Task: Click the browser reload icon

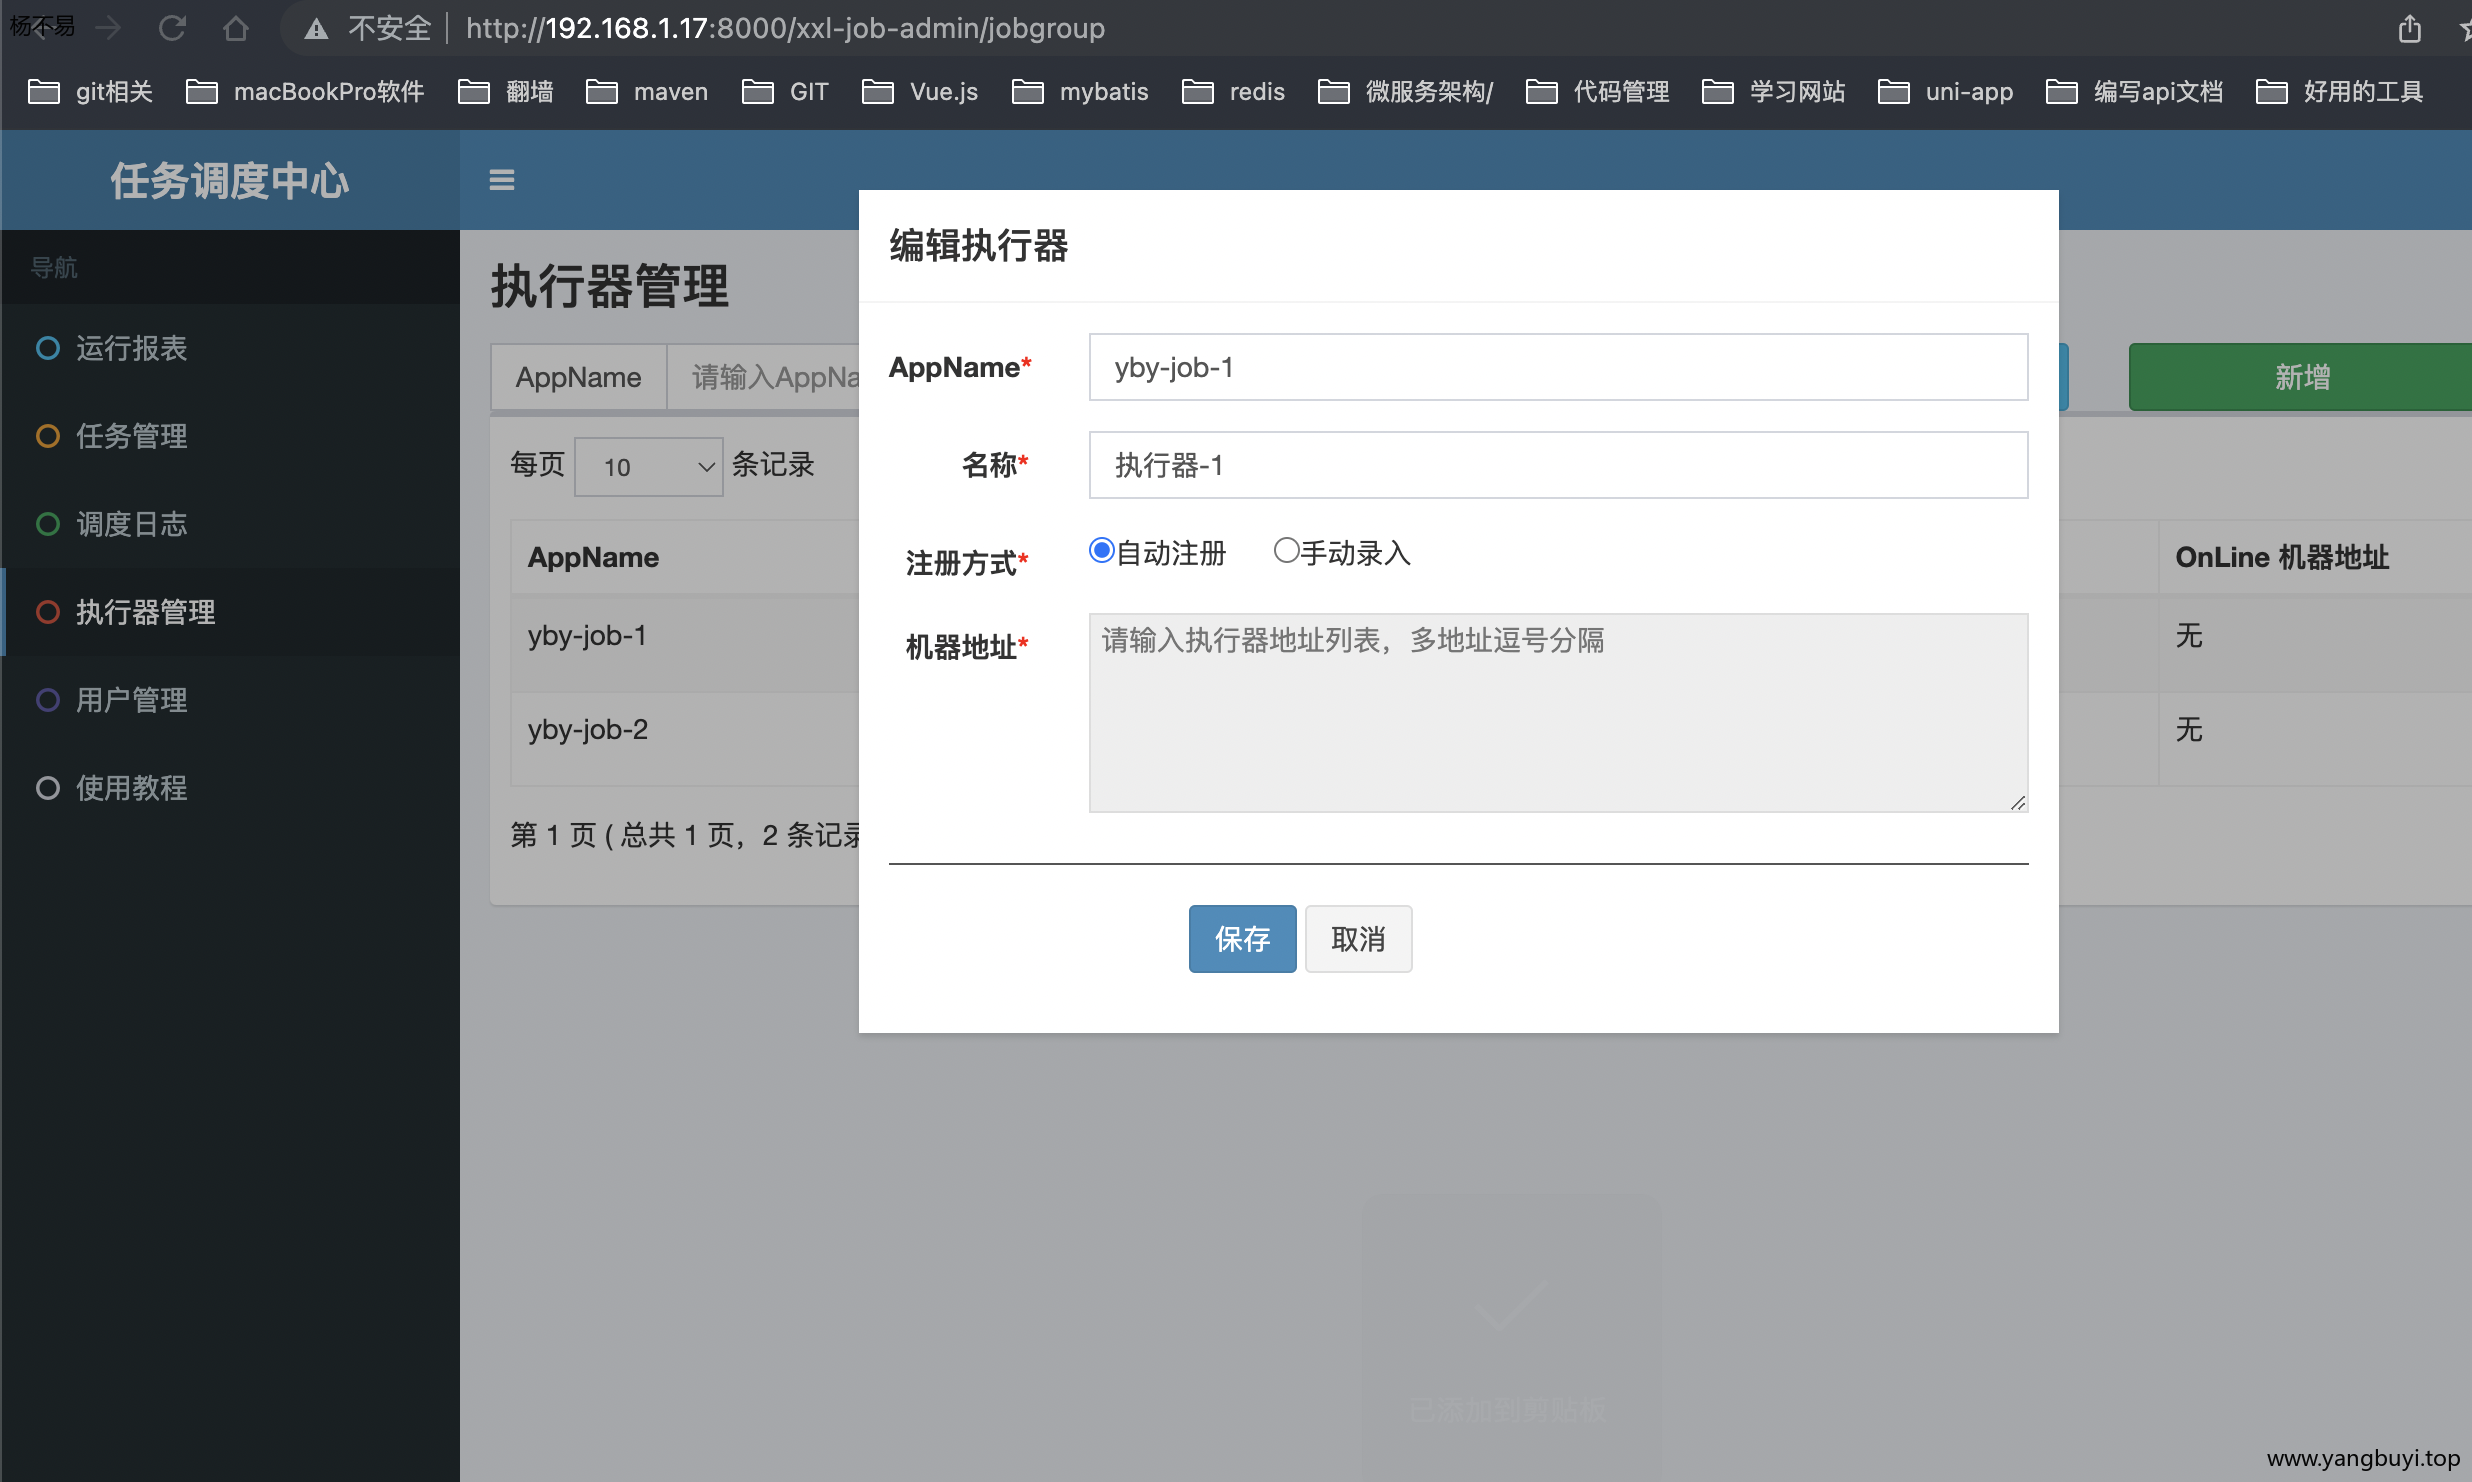Action: point(172,28)
